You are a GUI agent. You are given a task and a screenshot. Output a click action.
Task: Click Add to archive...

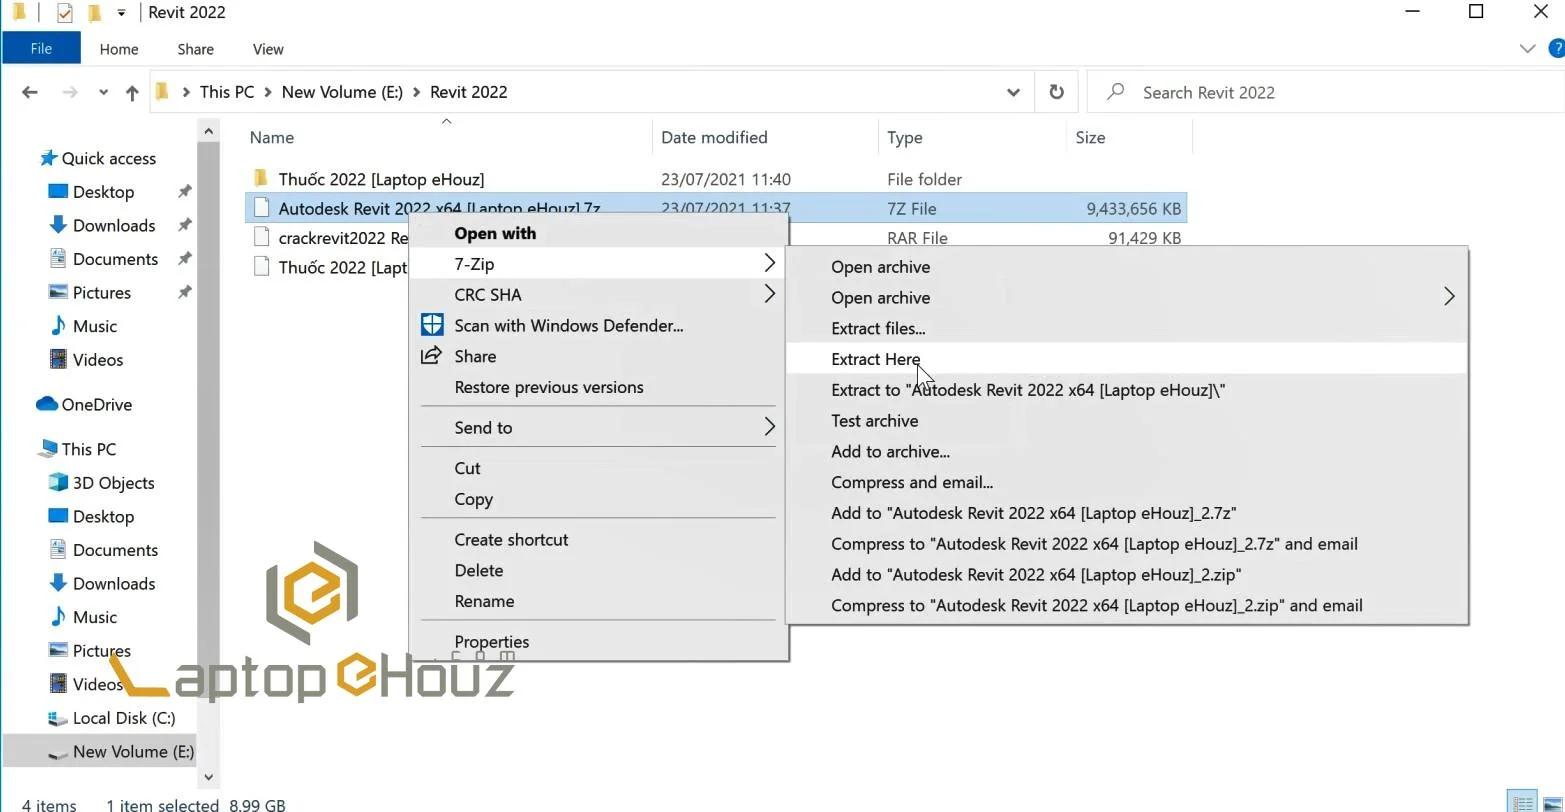tap(1127, 452)
